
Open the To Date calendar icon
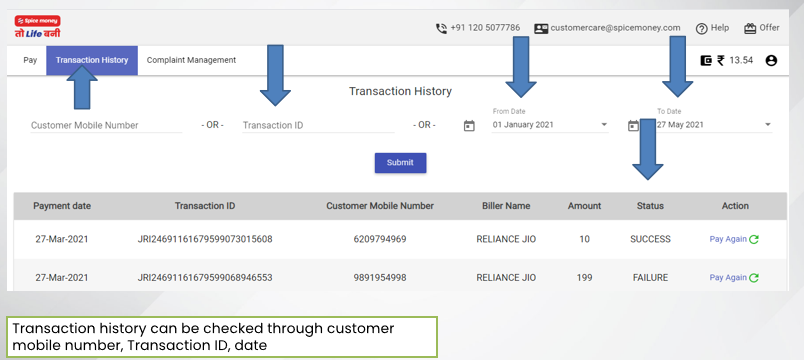633,126
